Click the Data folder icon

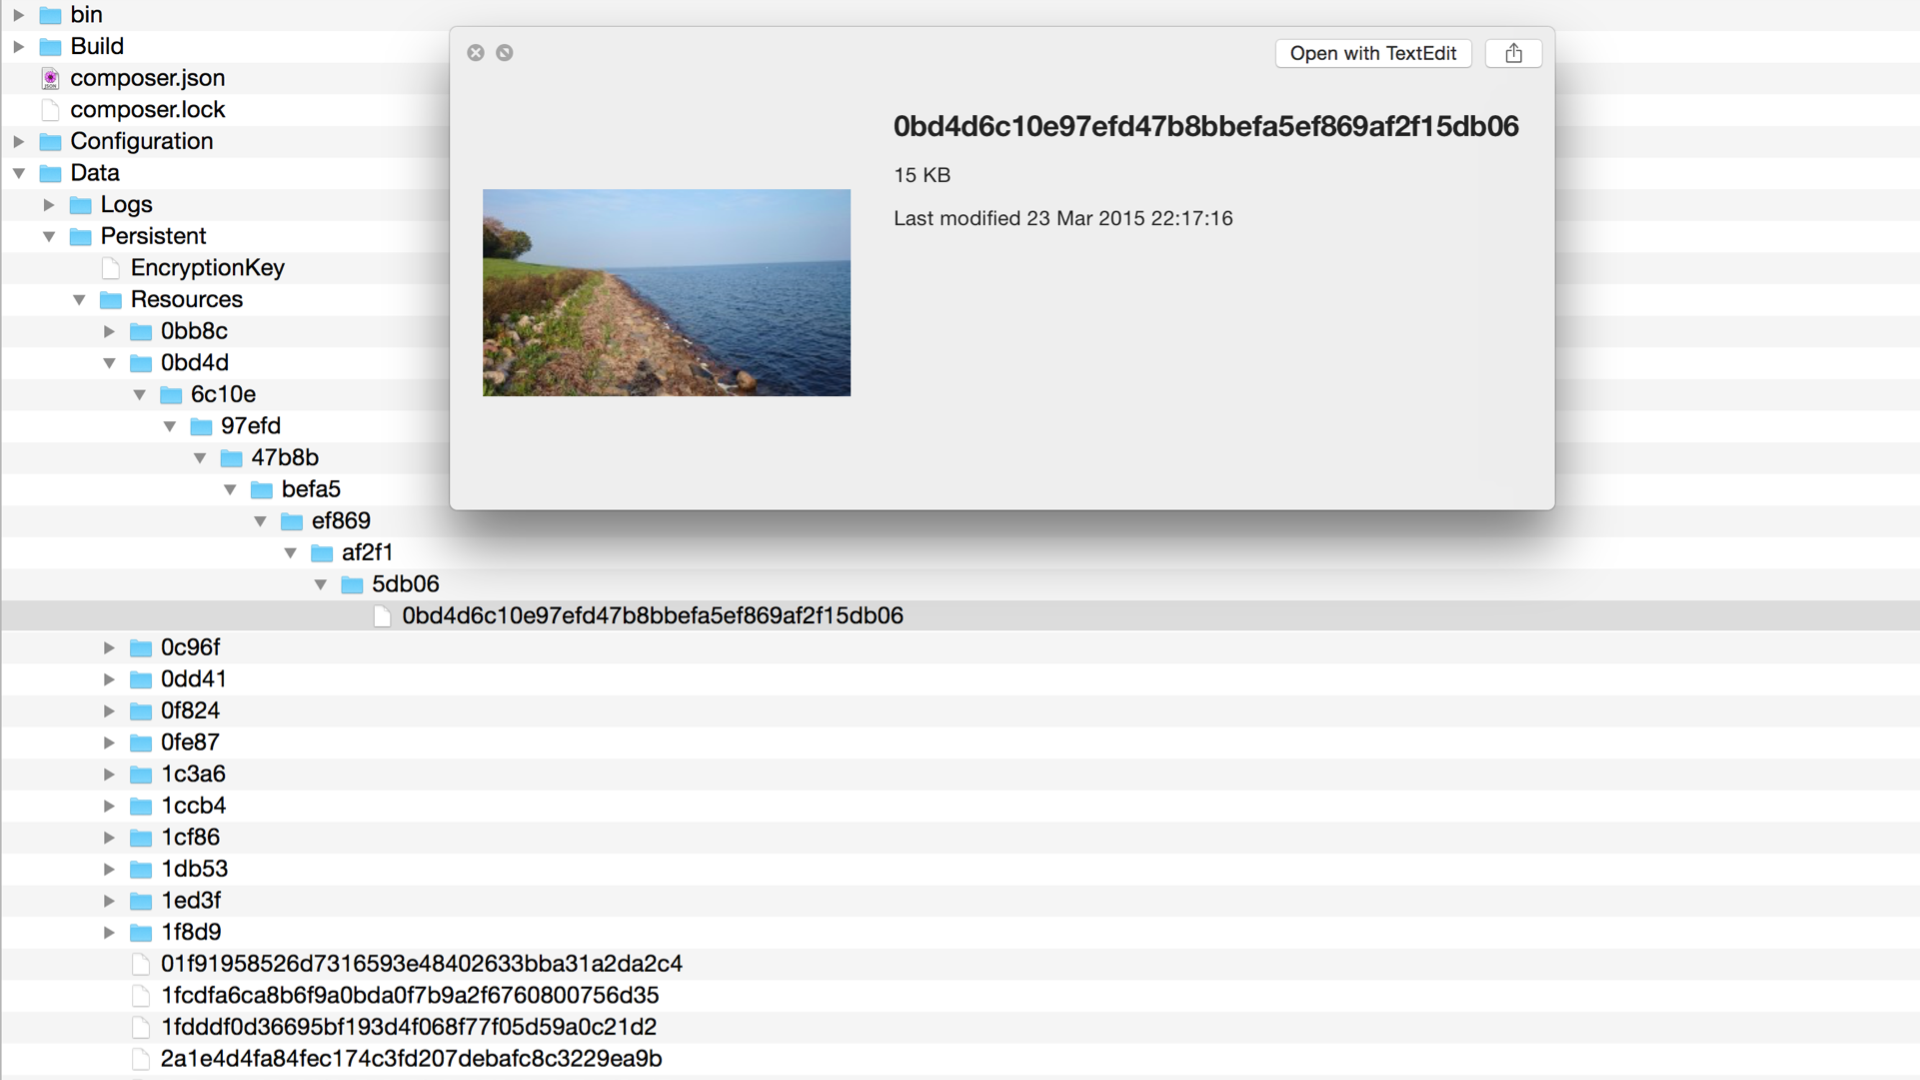pos(51,174)
